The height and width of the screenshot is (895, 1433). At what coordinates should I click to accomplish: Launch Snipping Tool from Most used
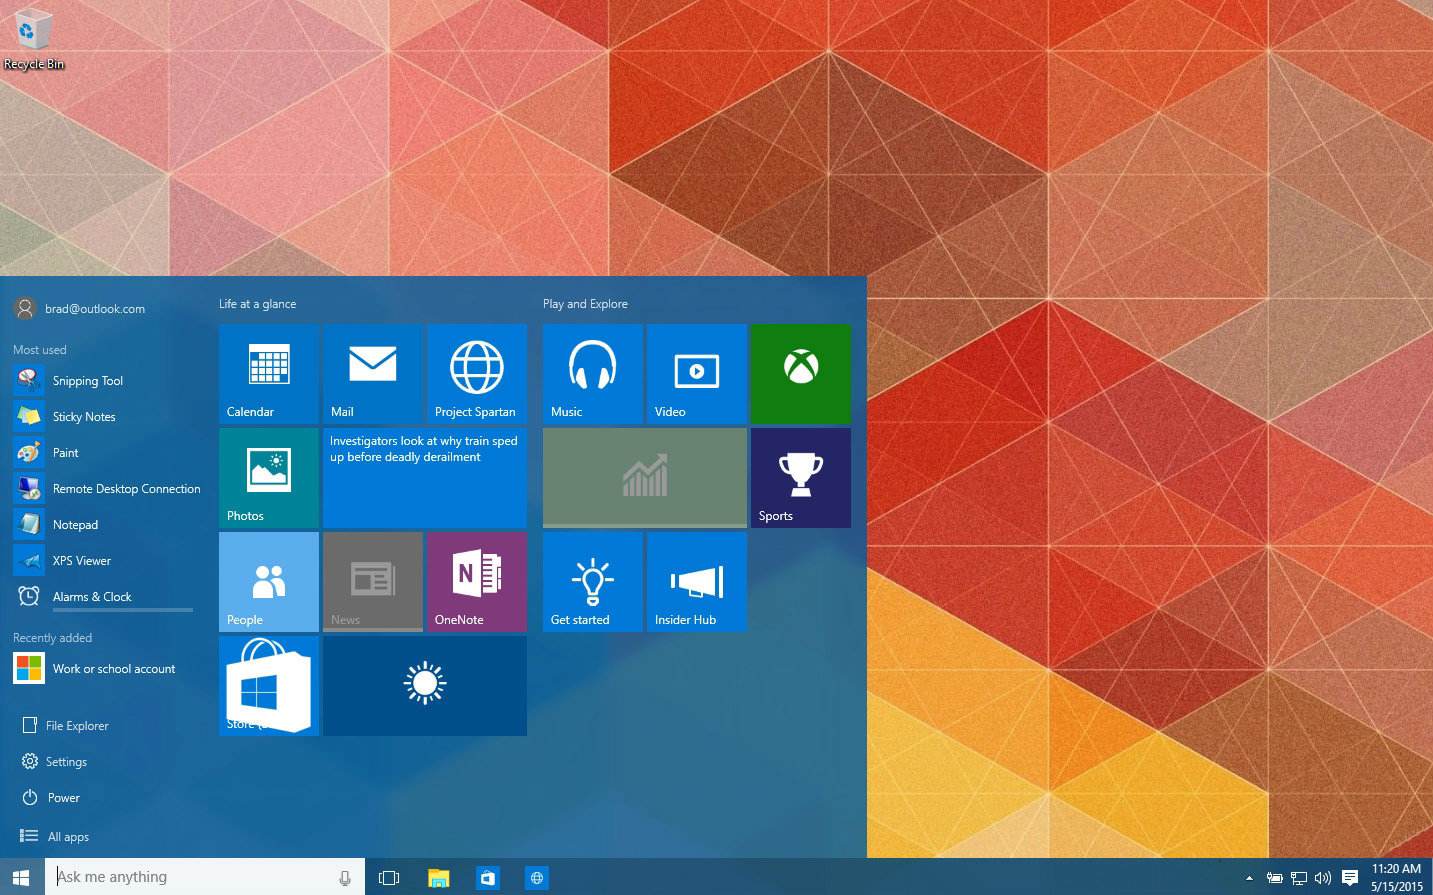click(88, 380)
